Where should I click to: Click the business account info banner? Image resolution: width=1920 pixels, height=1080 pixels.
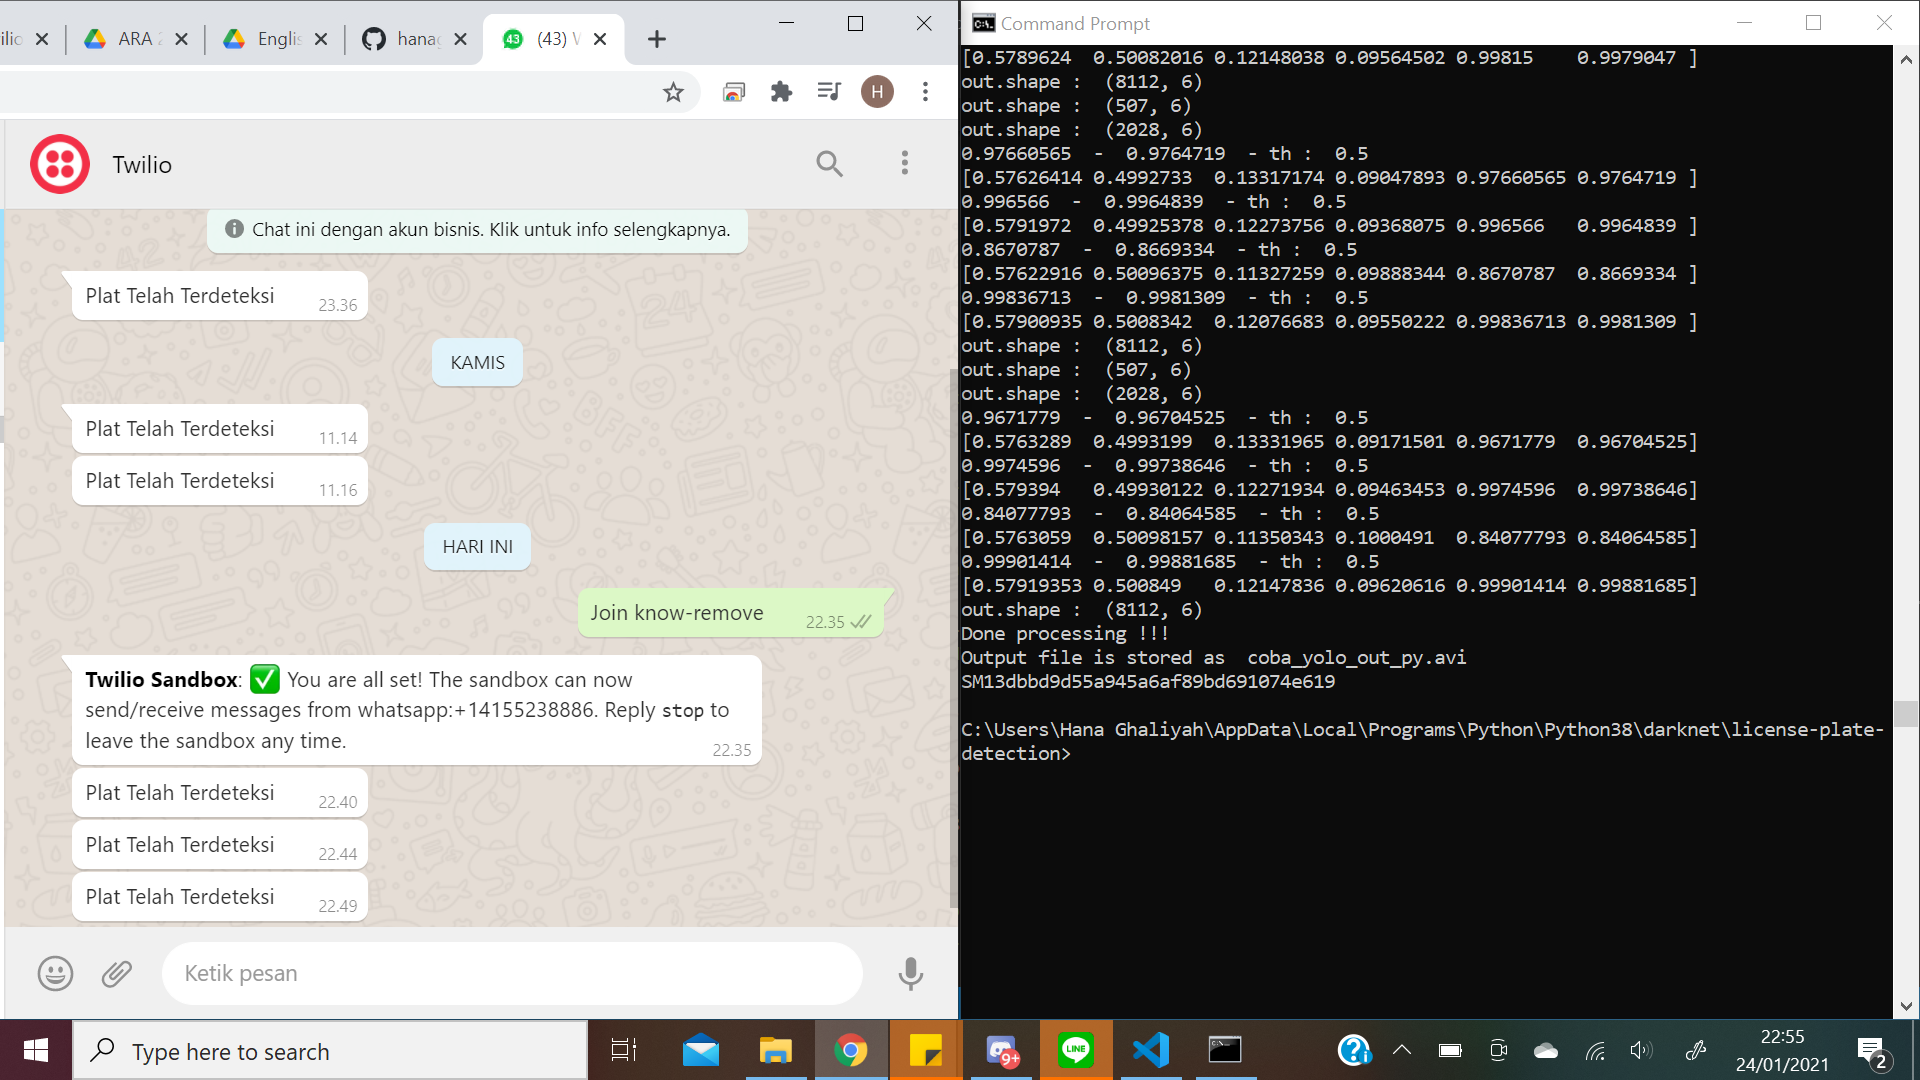coord(477,229)
